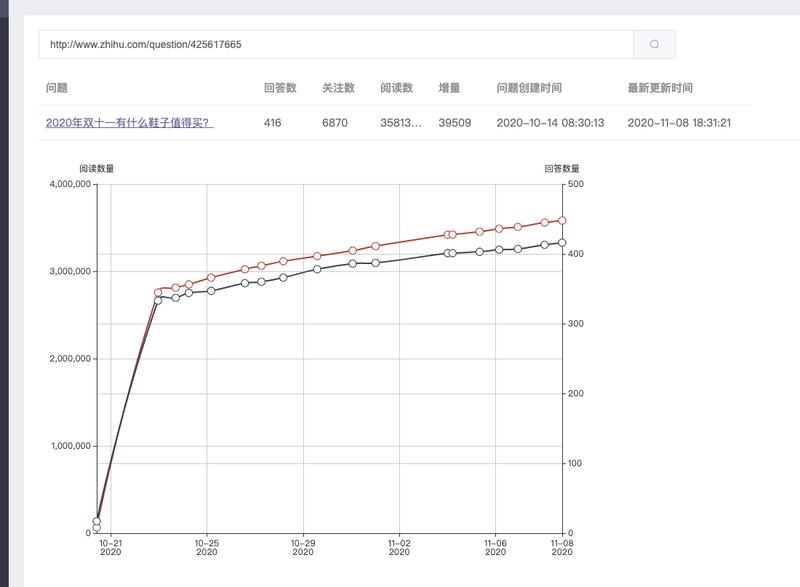Click the 问题 column header
Viewport: 800px width, 587px height.
pos(56,87)
